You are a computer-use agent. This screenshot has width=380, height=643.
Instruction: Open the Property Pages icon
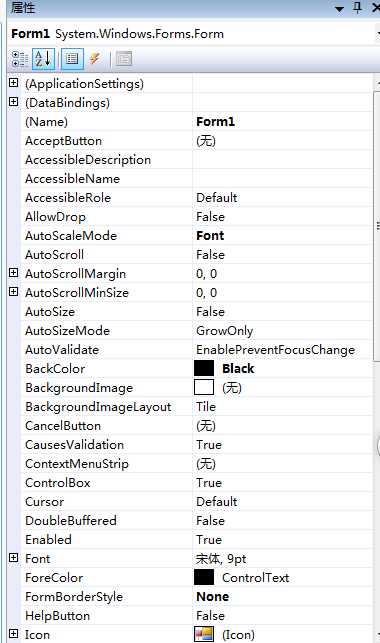tap(124, 59)
